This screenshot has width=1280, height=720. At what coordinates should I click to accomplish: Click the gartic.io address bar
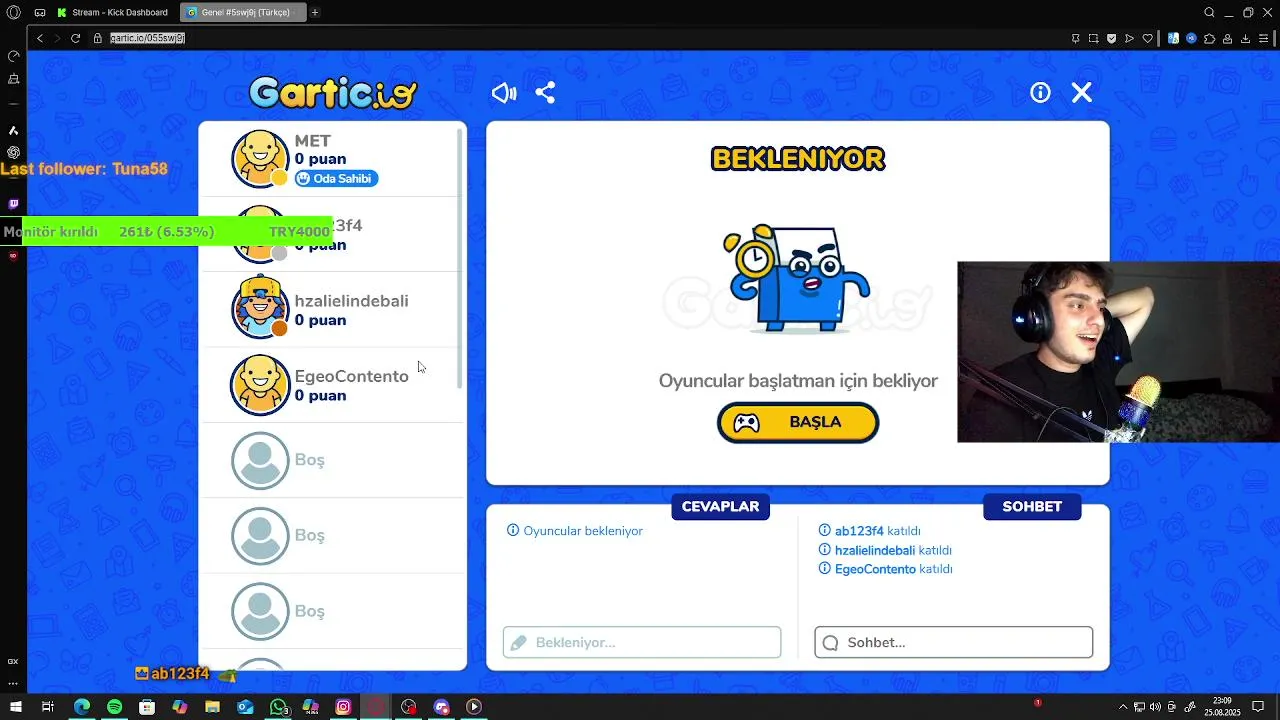click(147, 38)
